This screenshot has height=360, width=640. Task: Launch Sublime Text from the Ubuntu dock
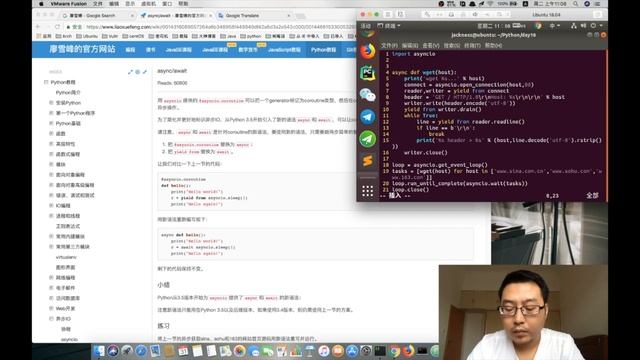click(x=367, y=161)
